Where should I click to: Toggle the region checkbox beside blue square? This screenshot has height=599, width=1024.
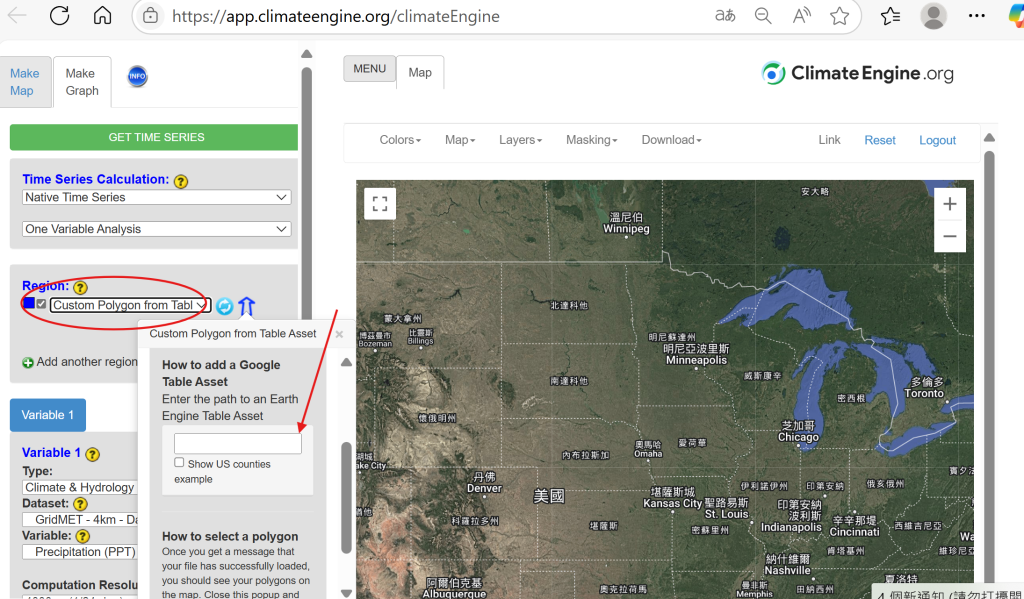42,304
